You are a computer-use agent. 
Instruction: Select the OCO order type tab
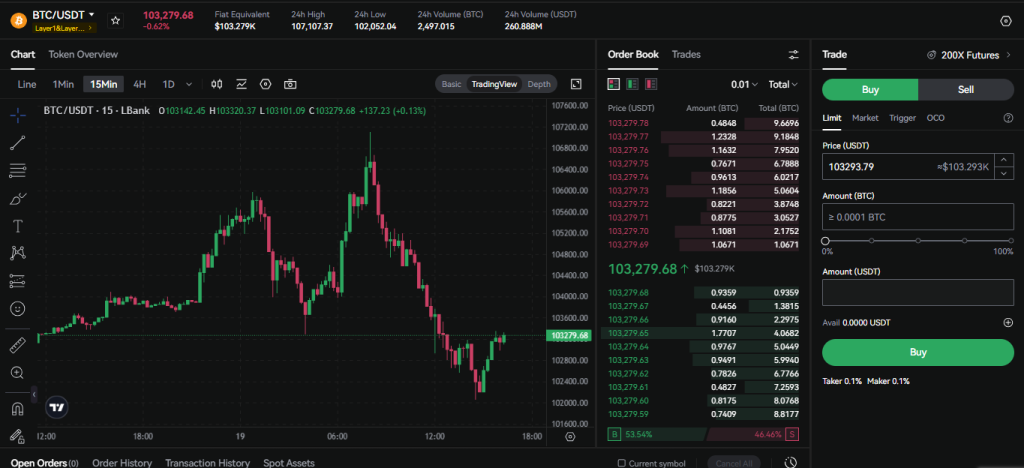[936, 118]
